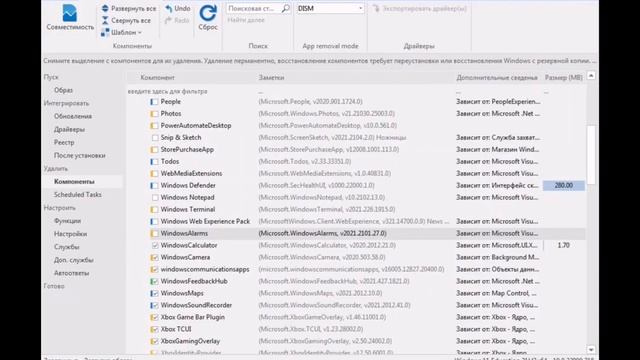Image resolution: width=640 pixels, height=360 pixels.
Task: Sort by Заметки column header
Action: point(271,77)
